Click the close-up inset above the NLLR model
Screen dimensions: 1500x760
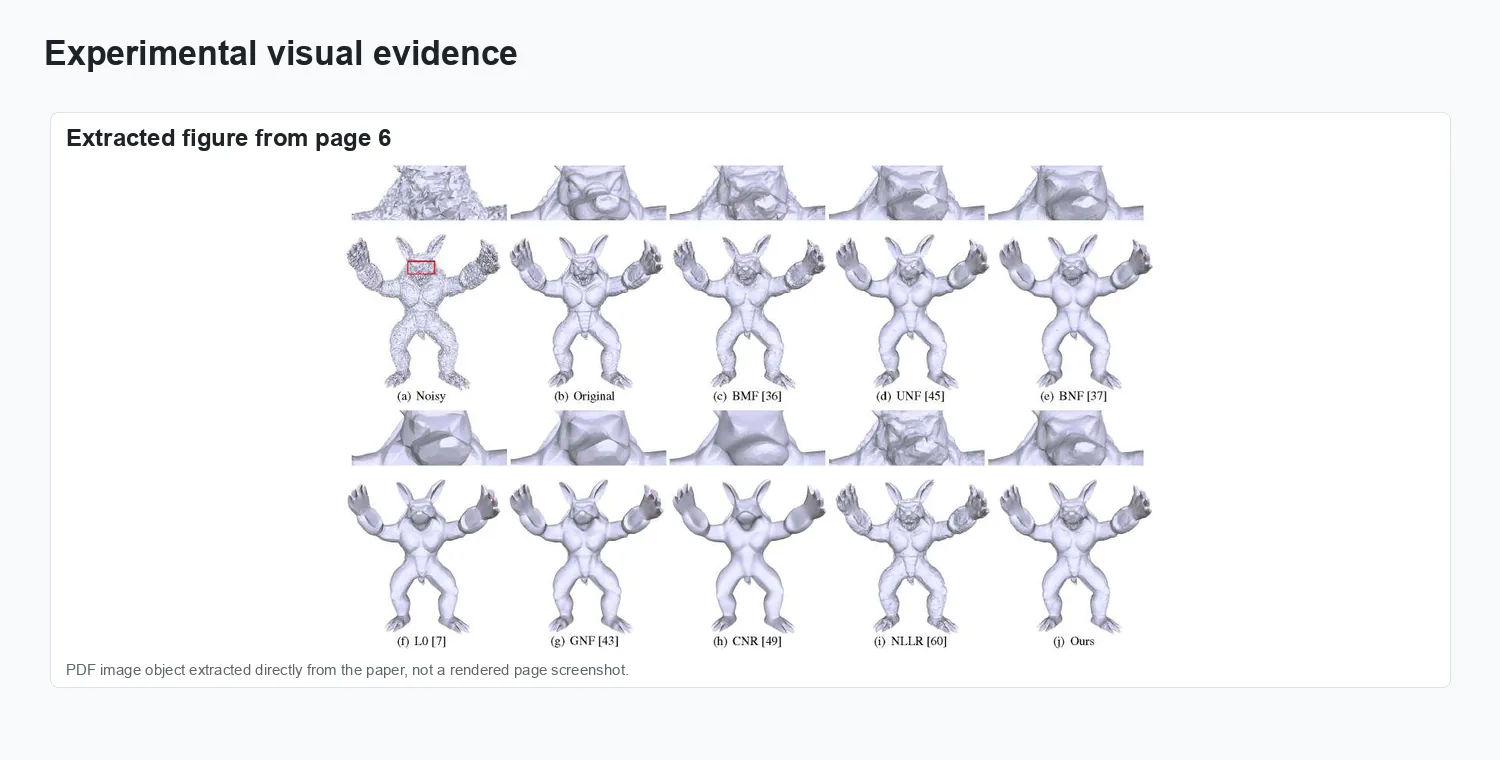pos(907,438)
